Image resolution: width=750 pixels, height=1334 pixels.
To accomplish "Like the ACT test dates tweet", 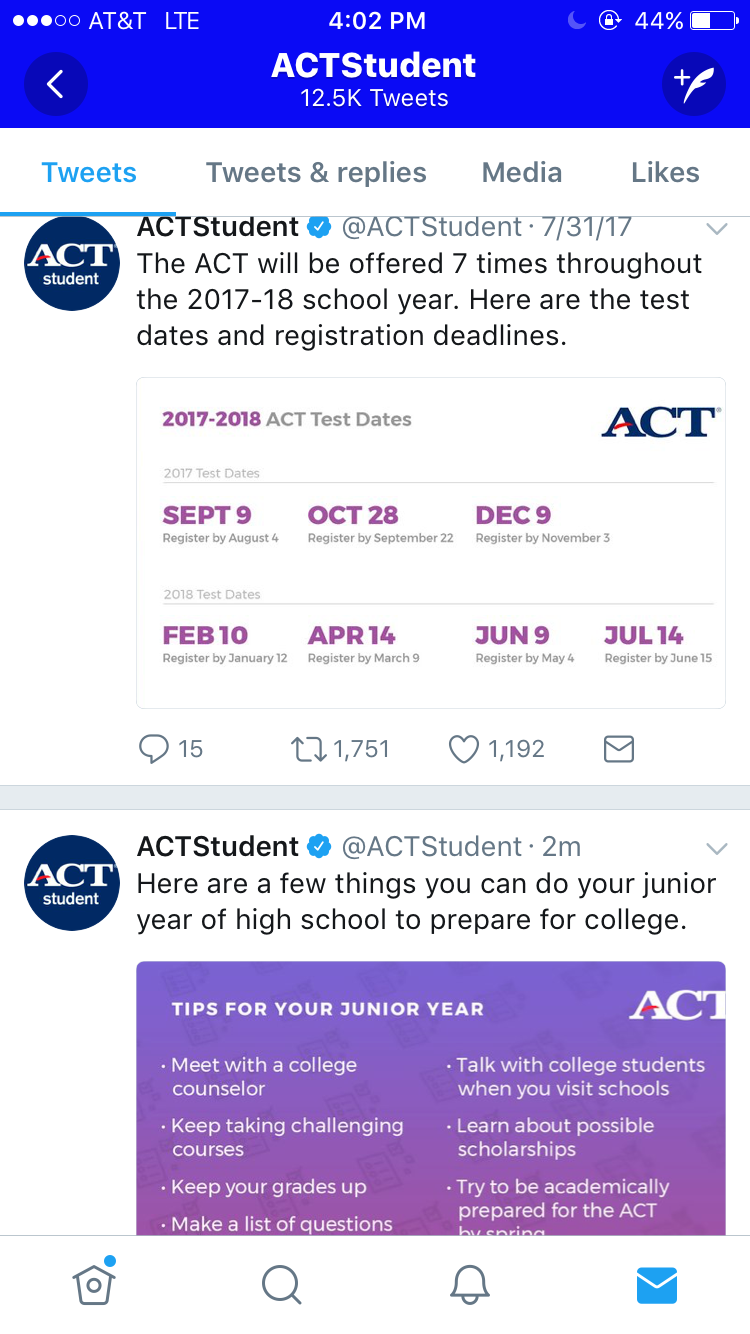I will (x=464, y=749).
